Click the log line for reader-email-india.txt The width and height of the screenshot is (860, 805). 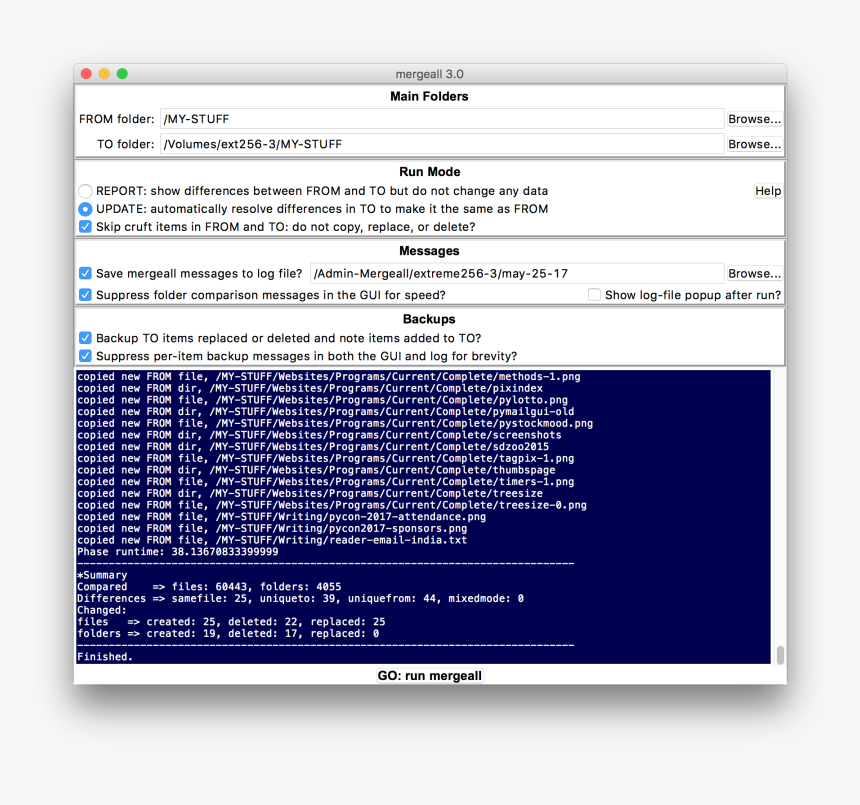click(272, 540)
